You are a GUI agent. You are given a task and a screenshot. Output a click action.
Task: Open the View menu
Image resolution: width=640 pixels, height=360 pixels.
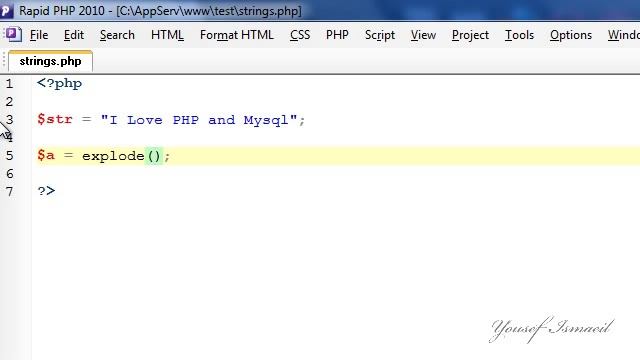point(423,35)
